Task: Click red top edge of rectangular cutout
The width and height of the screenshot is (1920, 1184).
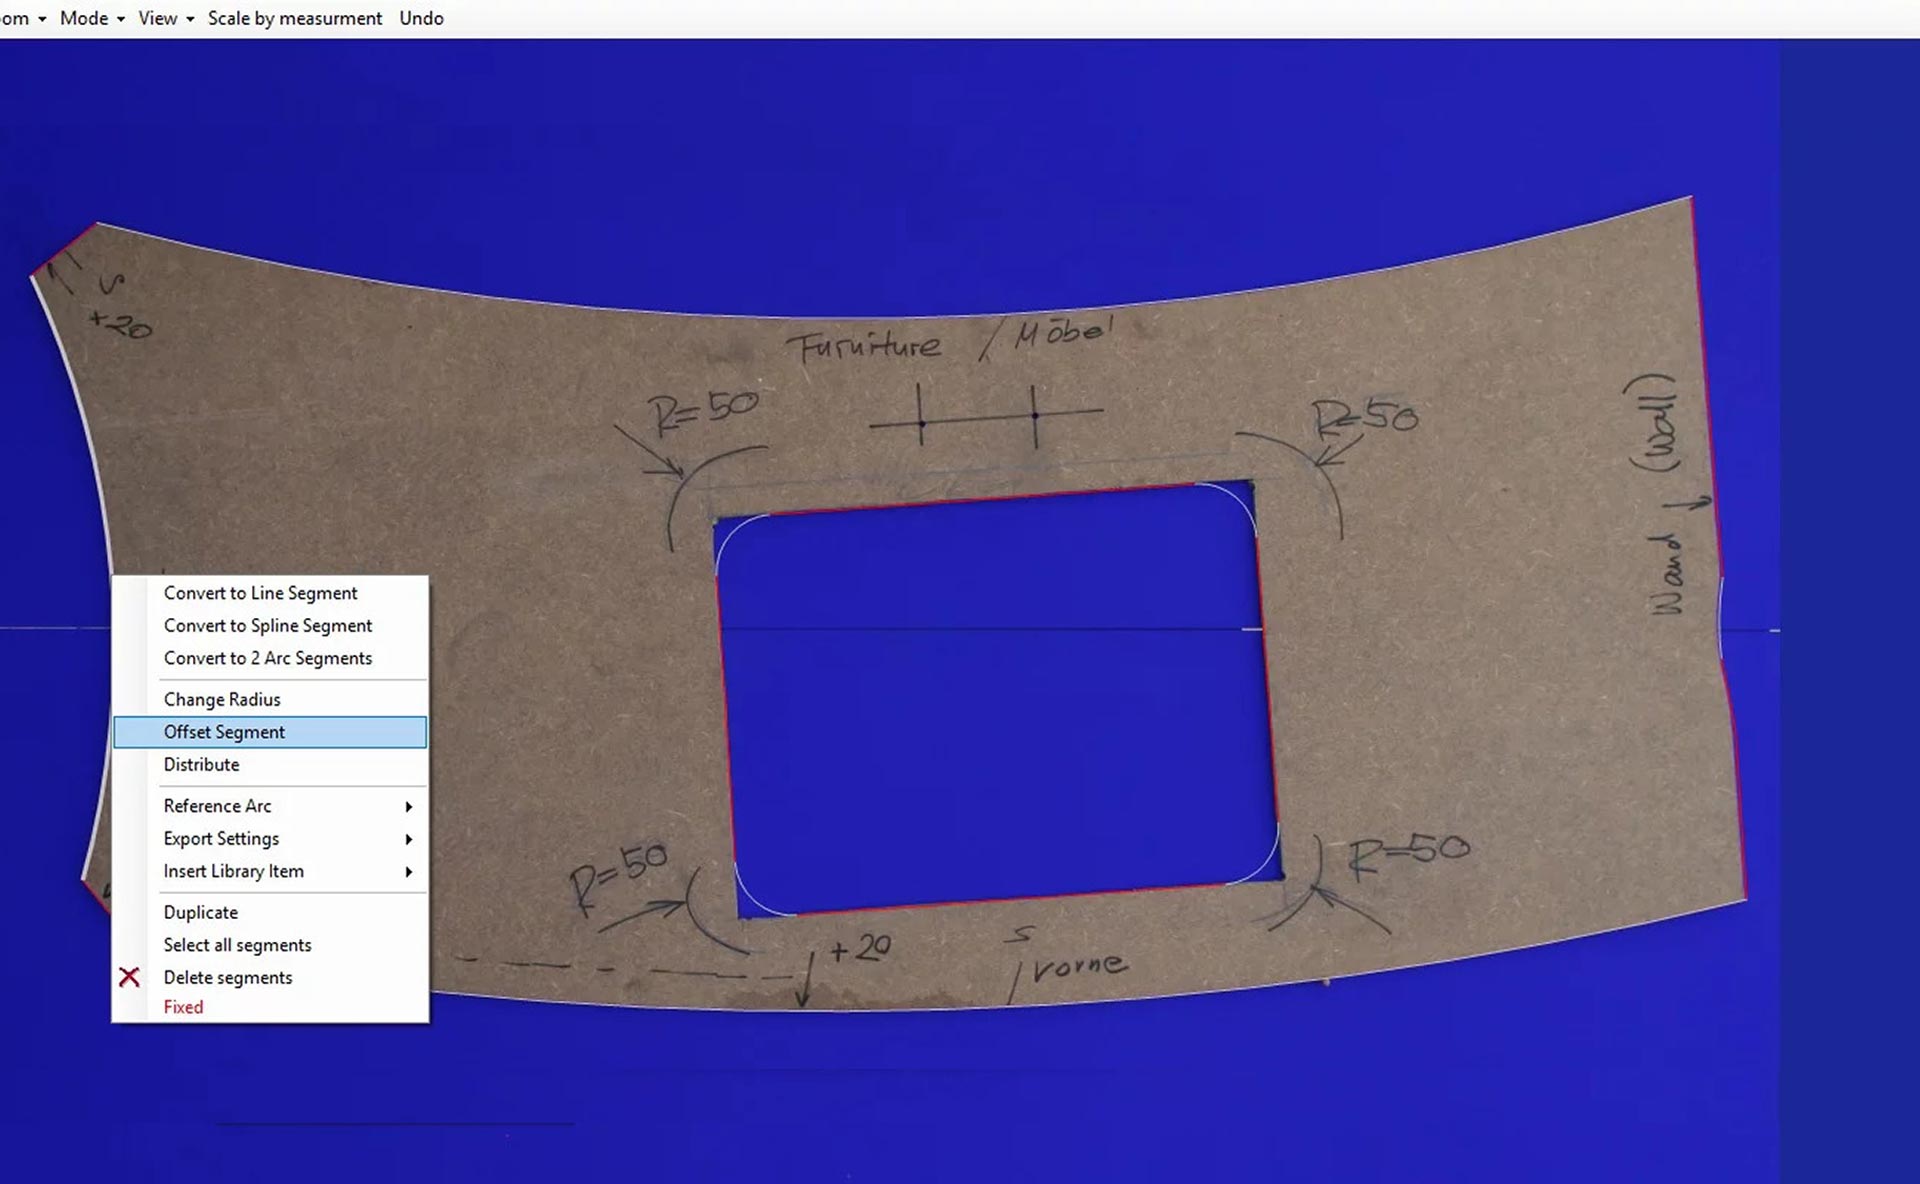Action: pos(980,499)
